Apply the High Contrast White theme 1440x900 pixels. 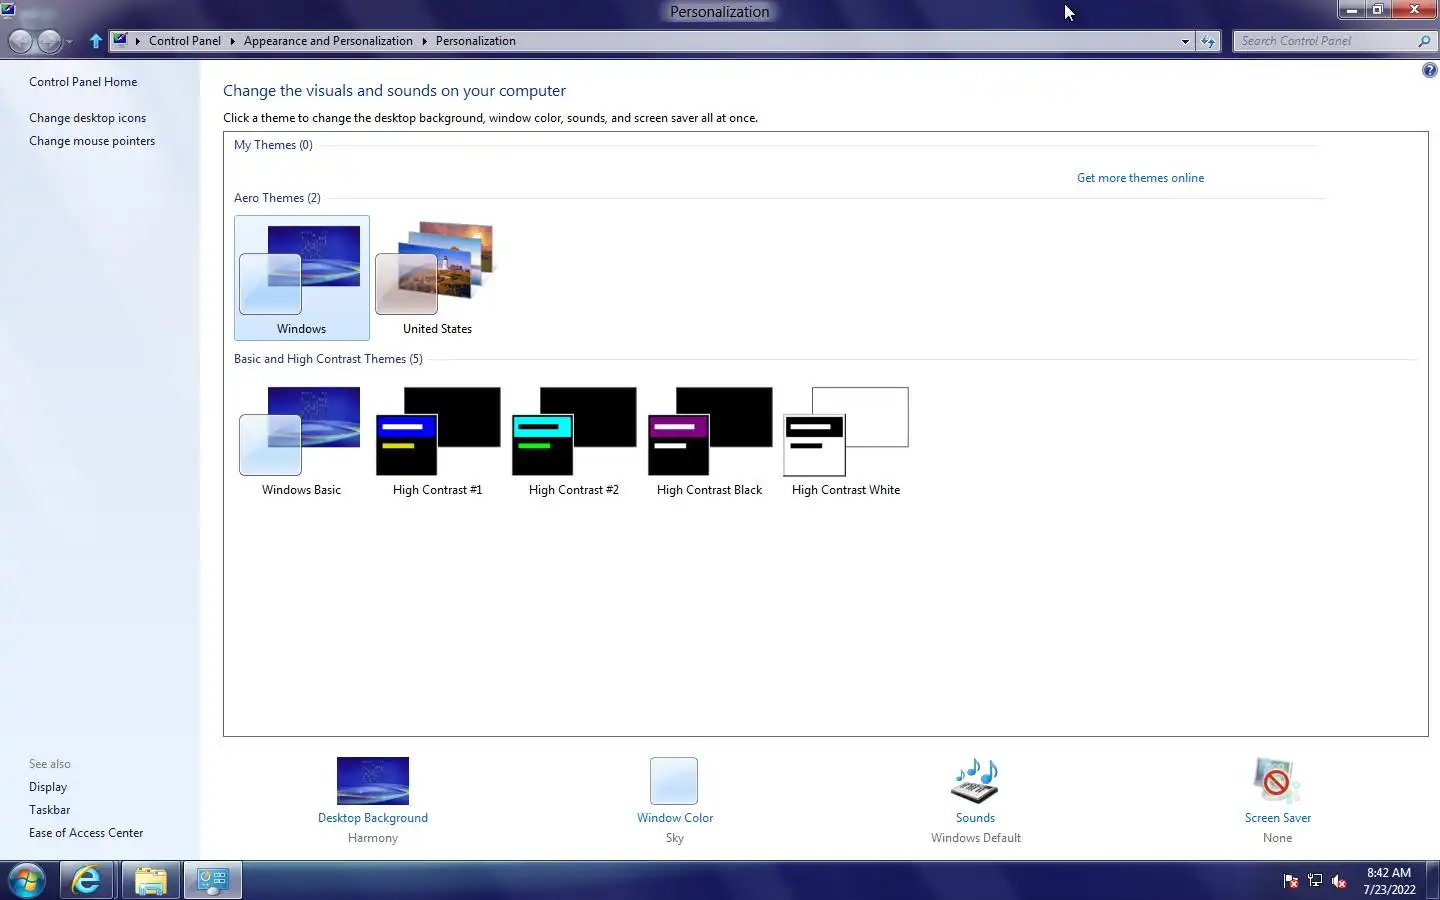846,440
